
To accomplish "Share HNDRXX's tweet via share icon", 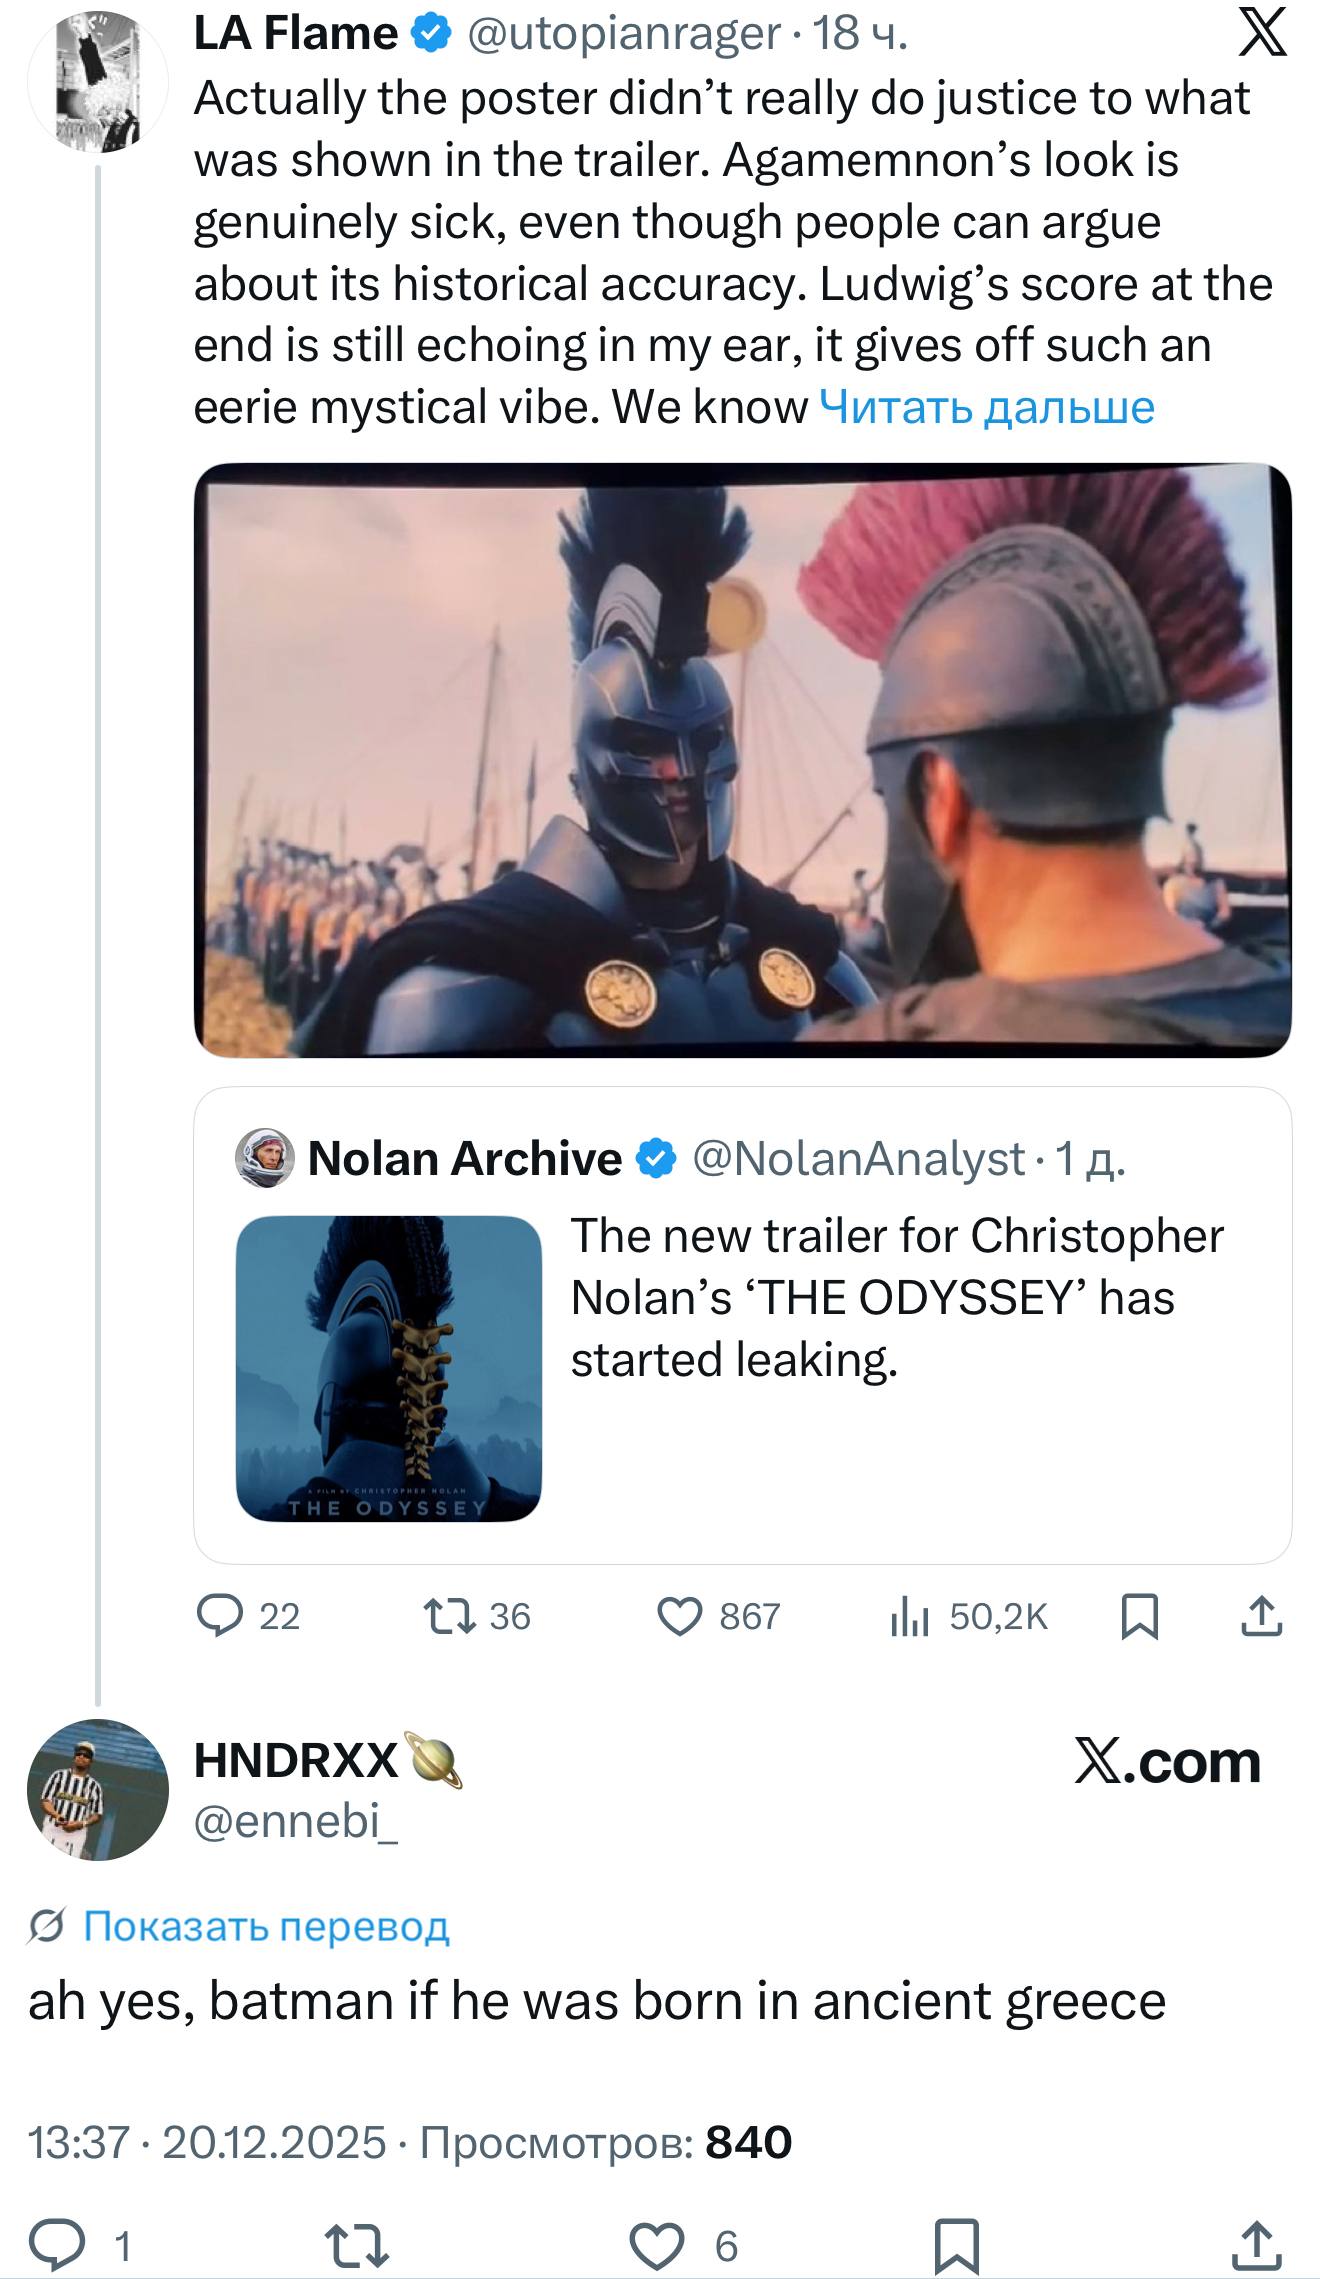I will click(1256, 2245).
